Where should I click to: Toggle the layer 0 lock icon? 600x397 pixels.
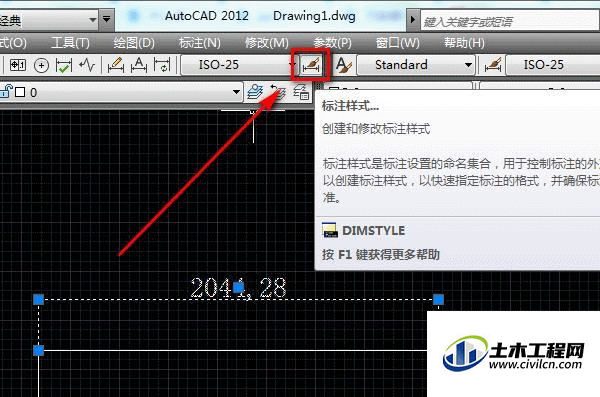click(x=6, y=92)
